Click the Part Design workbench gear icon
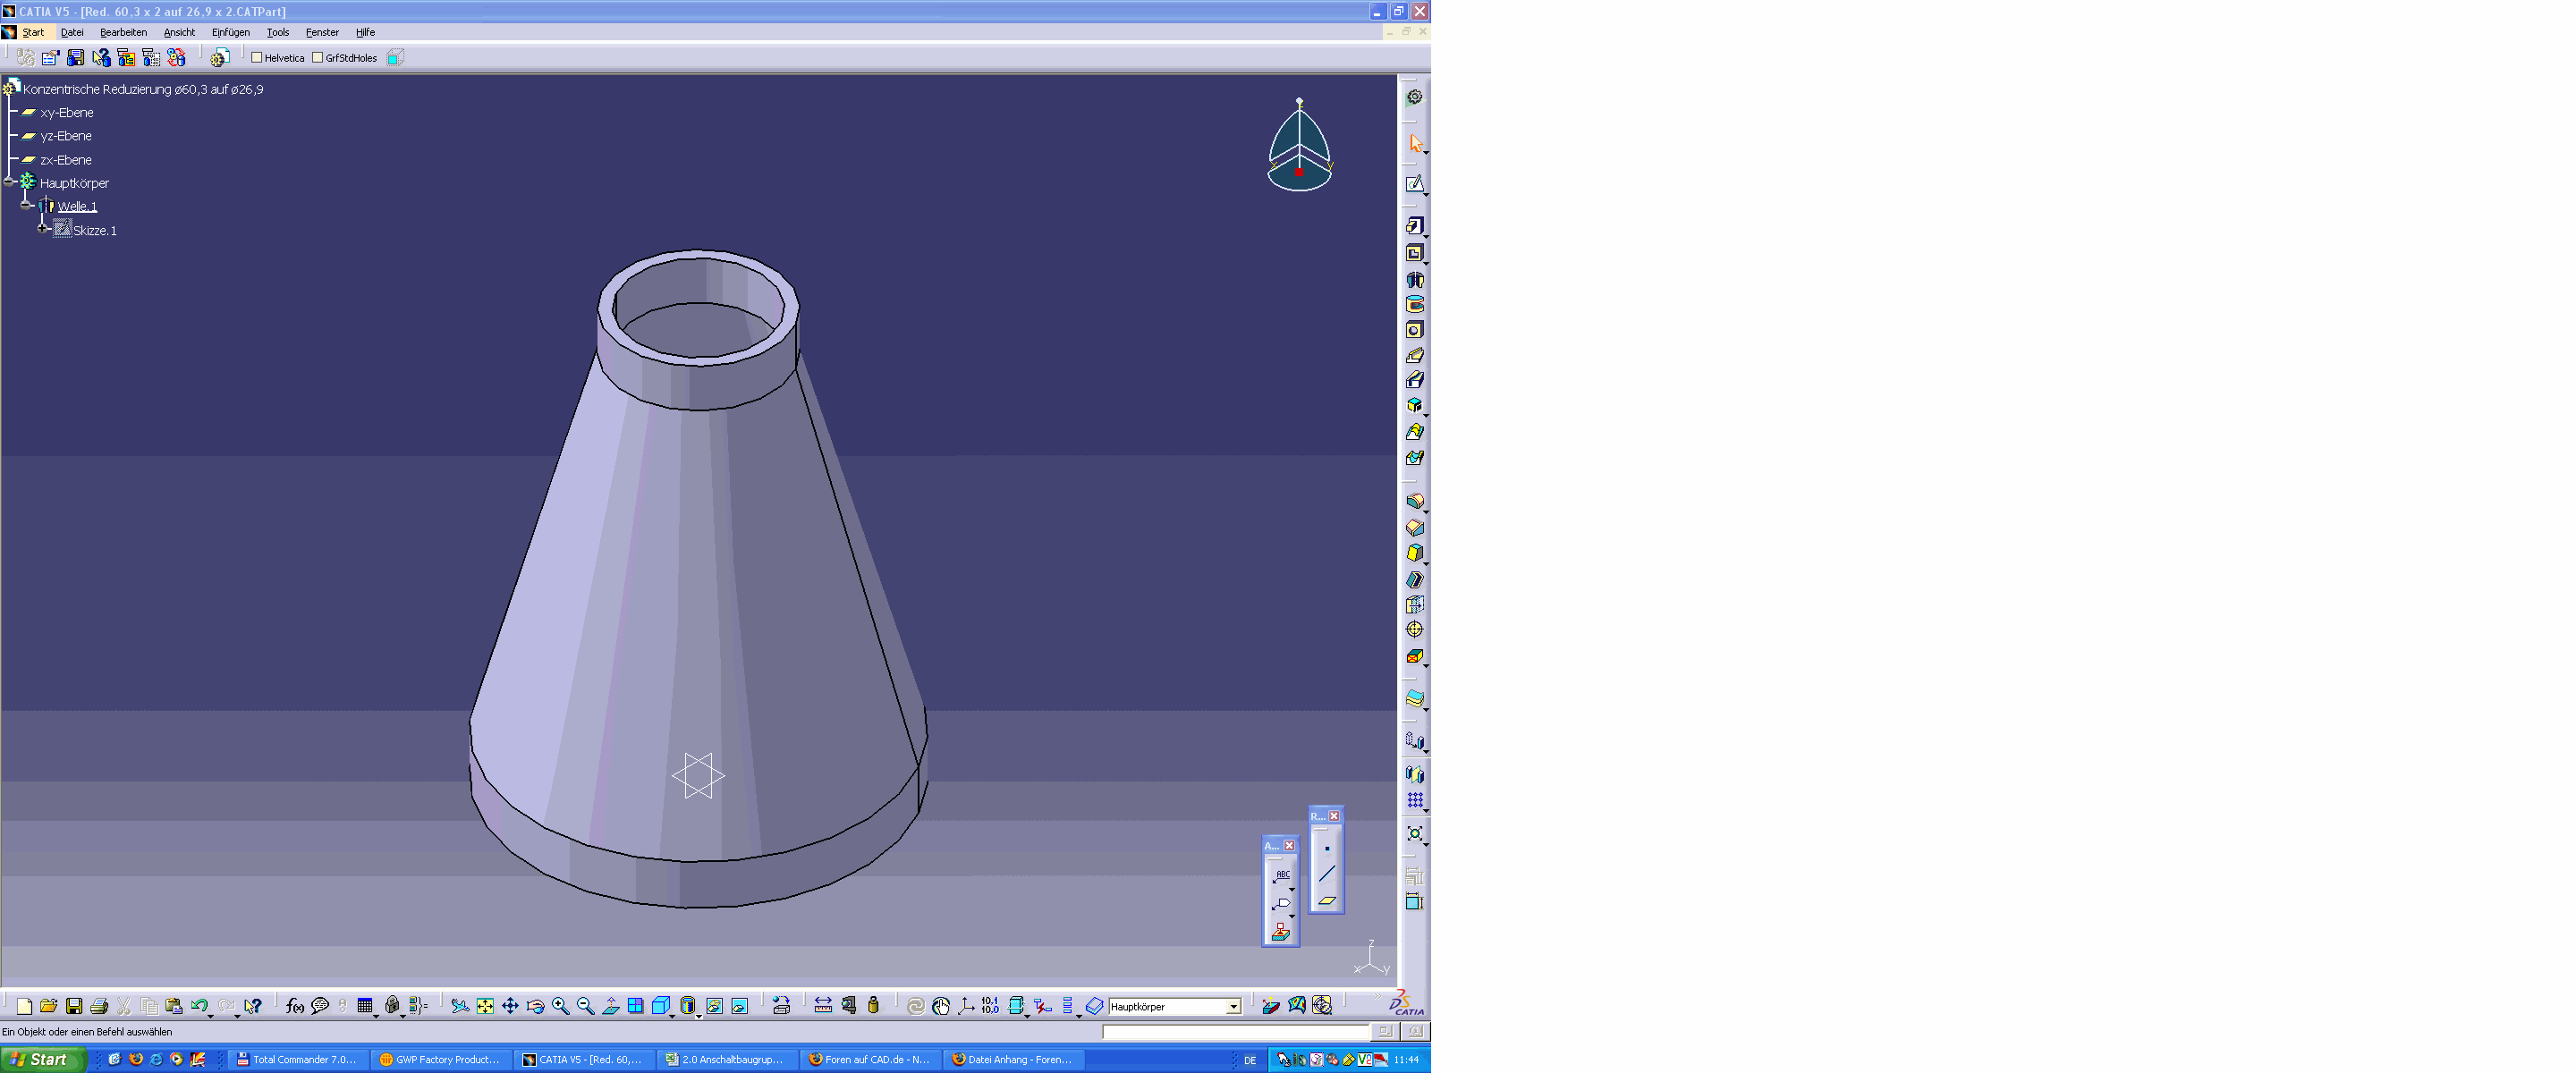Viewport: 2576px width, 1073px height. [1414, 97]
